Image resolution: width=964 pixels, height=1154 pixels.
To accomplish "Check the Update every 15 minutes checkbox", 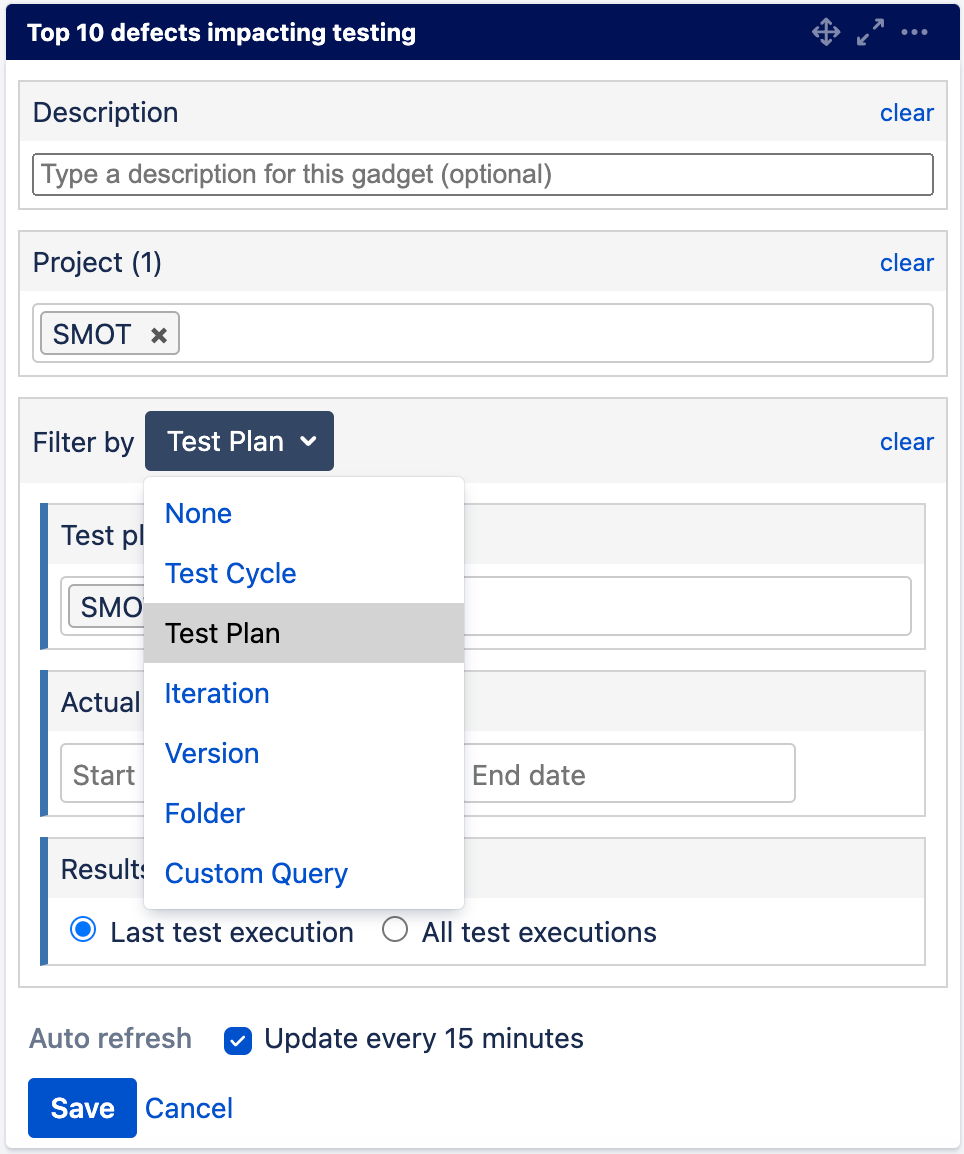I will click(x=238, y=1041).
